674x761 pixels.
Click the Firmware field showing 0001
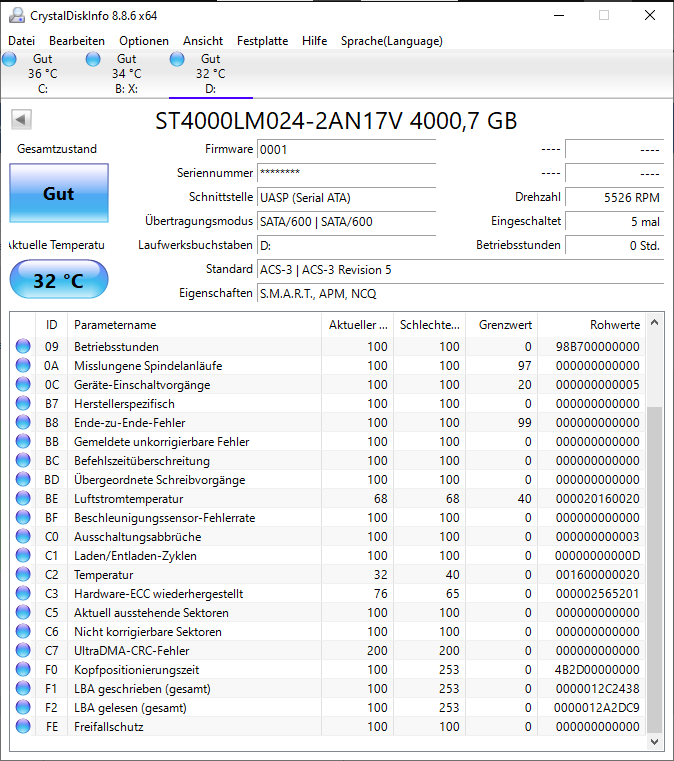tap(346, 149)
